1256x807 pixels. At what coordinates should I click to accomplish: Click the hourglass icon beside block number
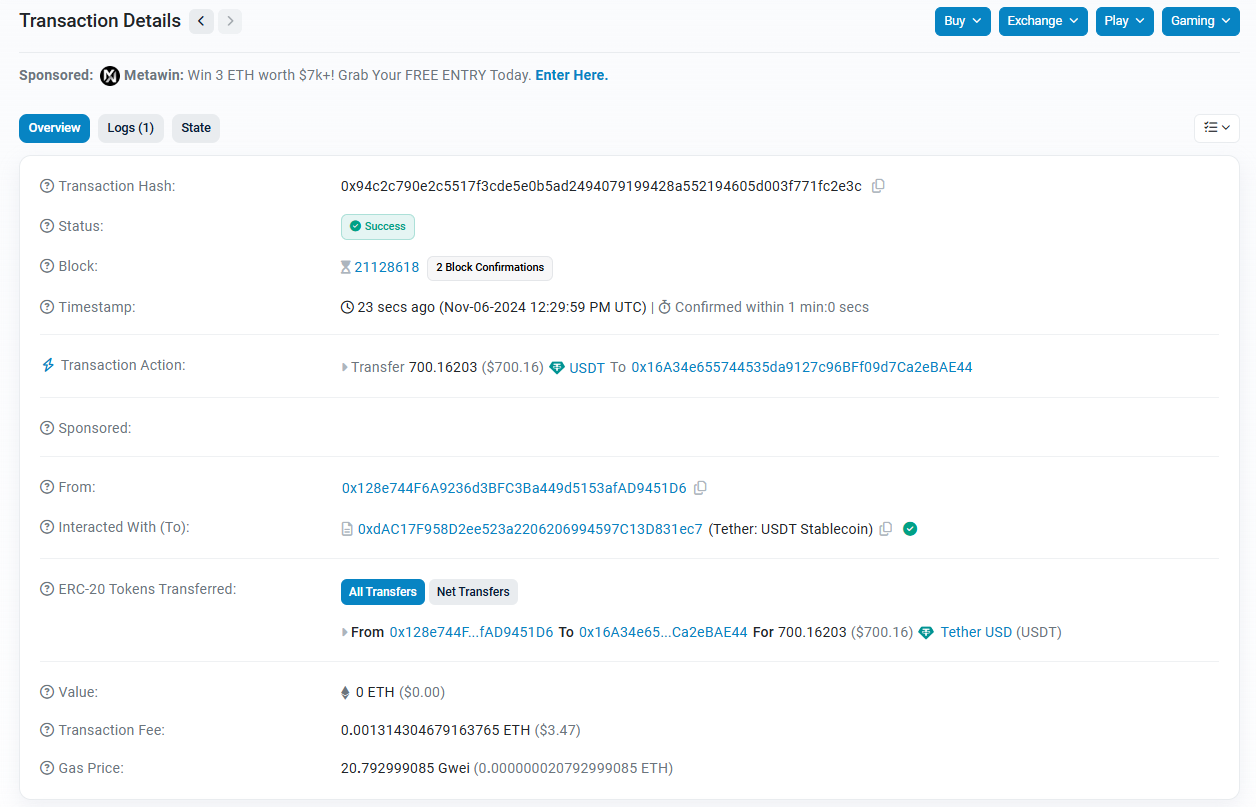(x=346, y=267)
